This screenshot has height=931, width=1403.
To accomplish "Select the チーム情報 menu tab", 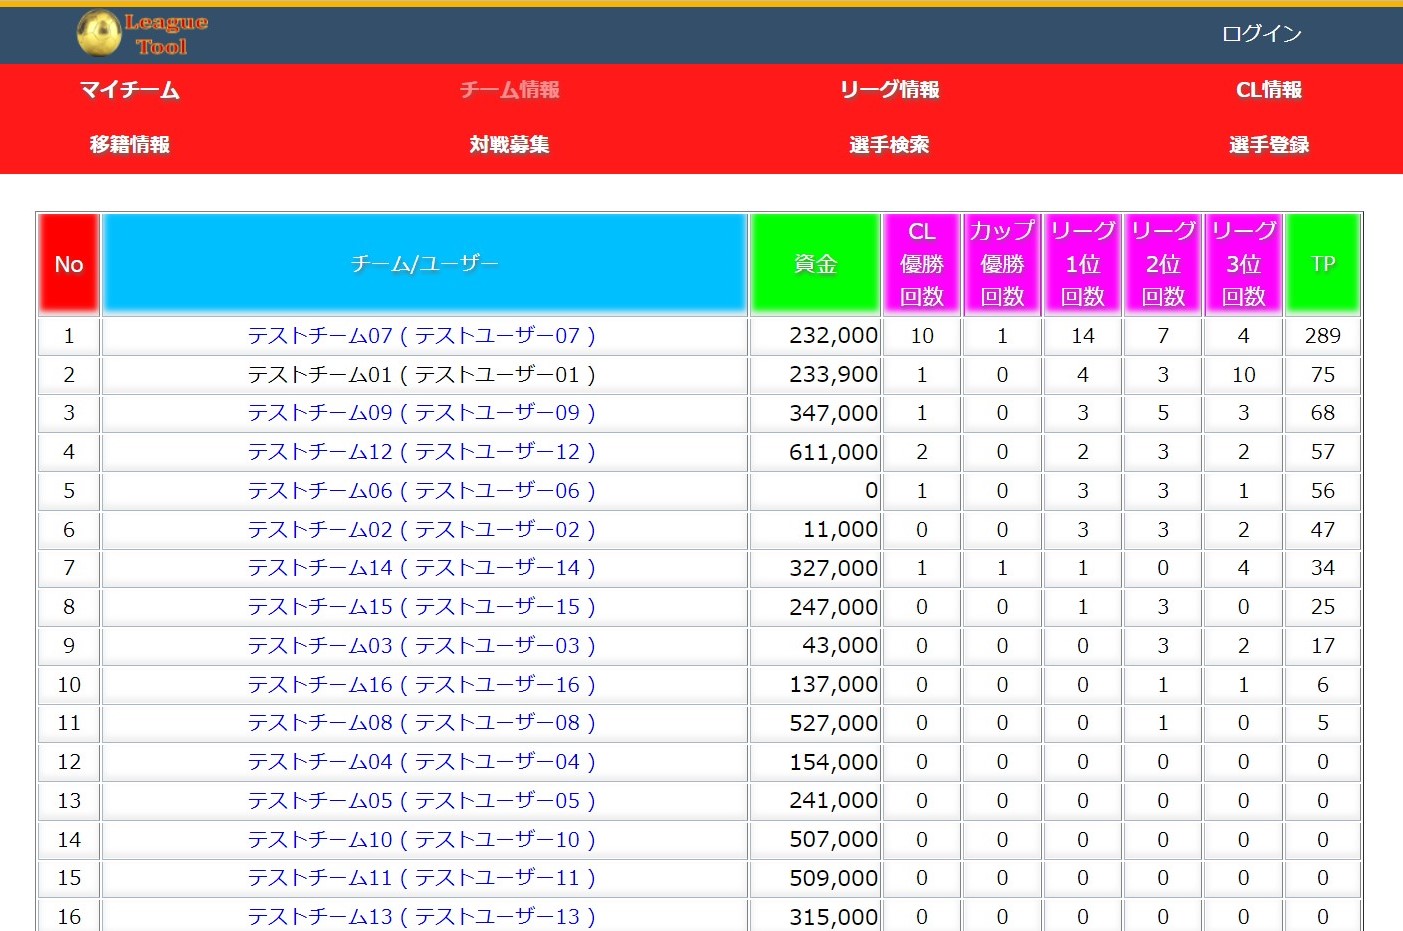I will pos(509,90).
